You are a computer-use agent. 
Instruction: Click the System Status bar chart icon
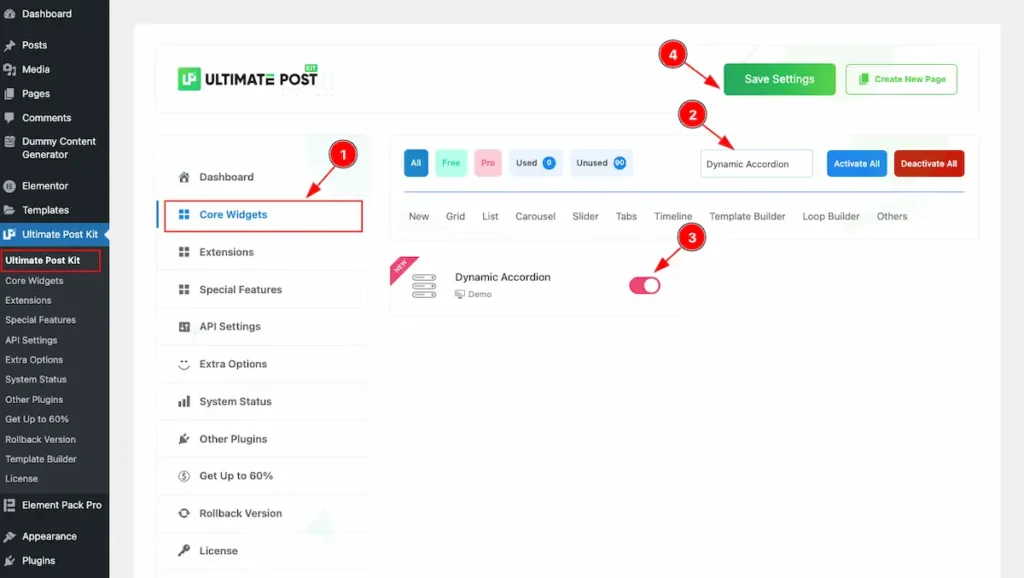(184, 401)
